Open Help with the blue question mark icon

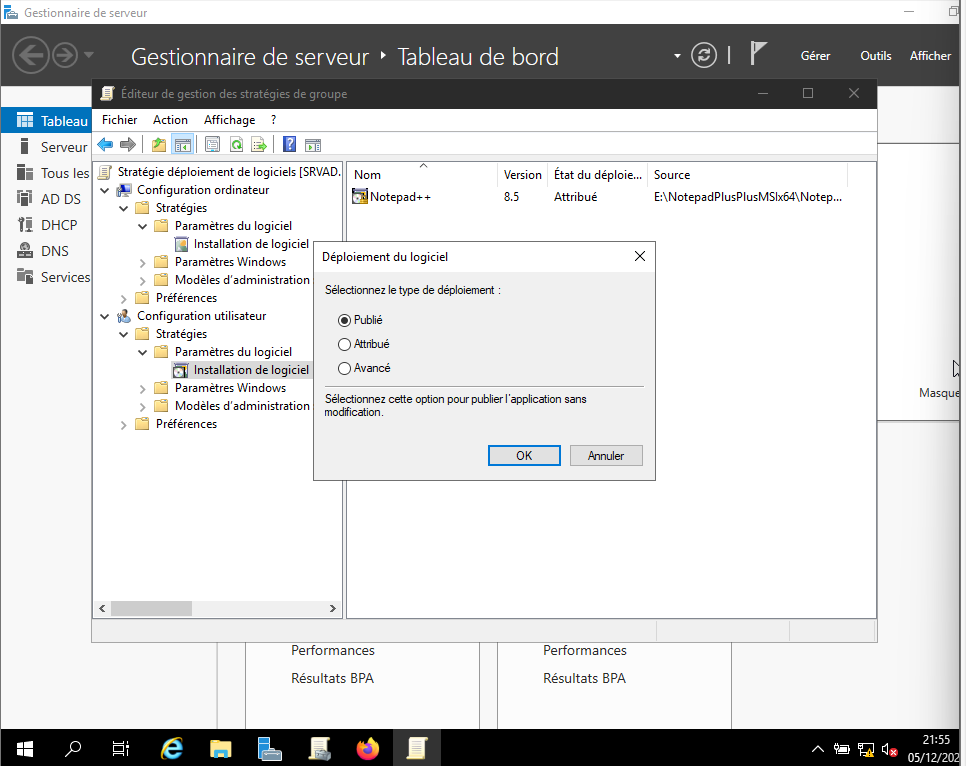(289, 145)
